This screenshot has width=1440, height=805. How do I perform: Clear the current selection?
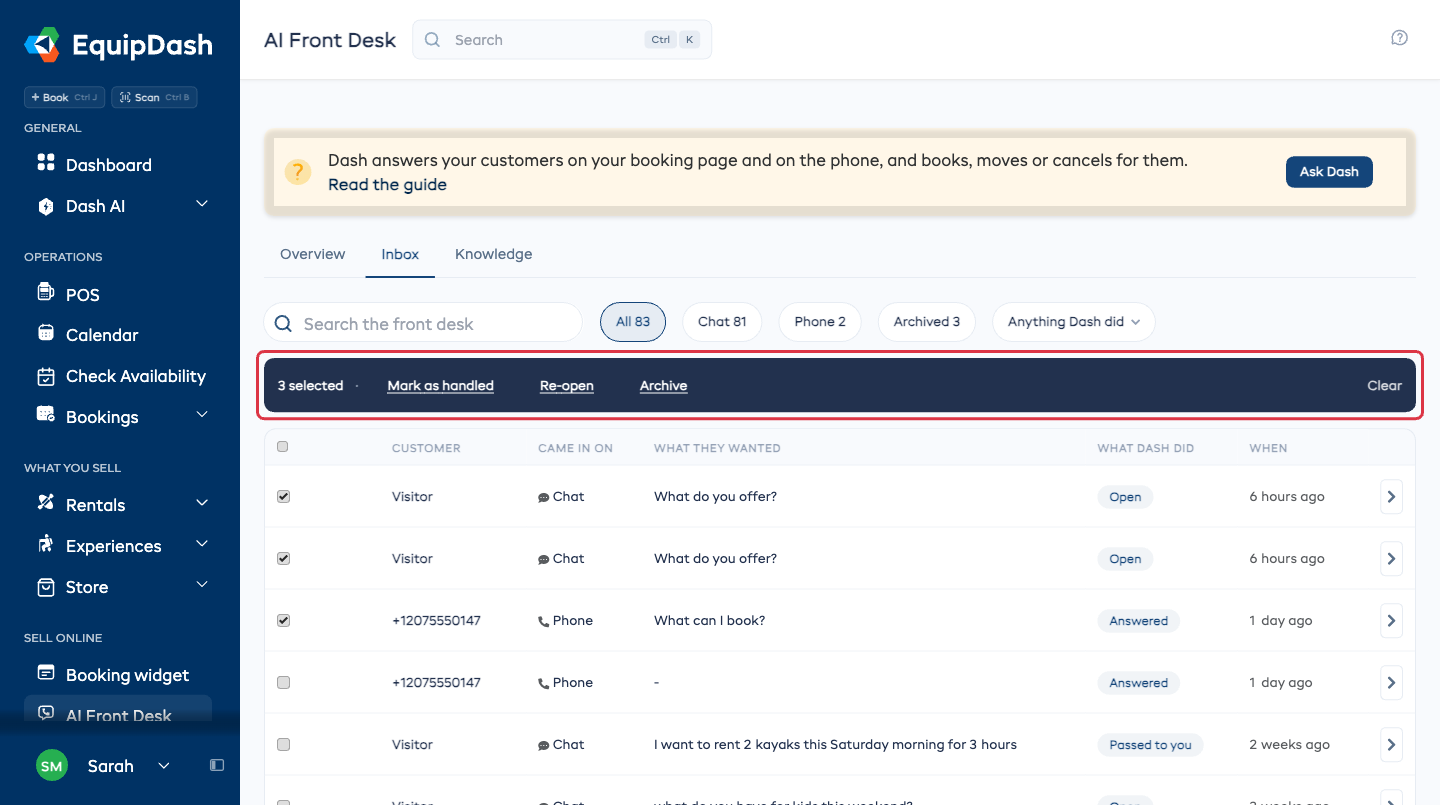(x=1385, y=386)
